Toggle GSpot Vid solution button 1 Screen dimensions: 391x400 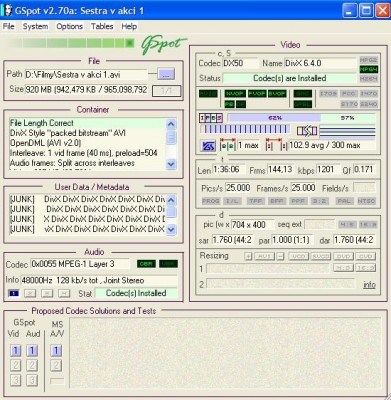[15, 351]
